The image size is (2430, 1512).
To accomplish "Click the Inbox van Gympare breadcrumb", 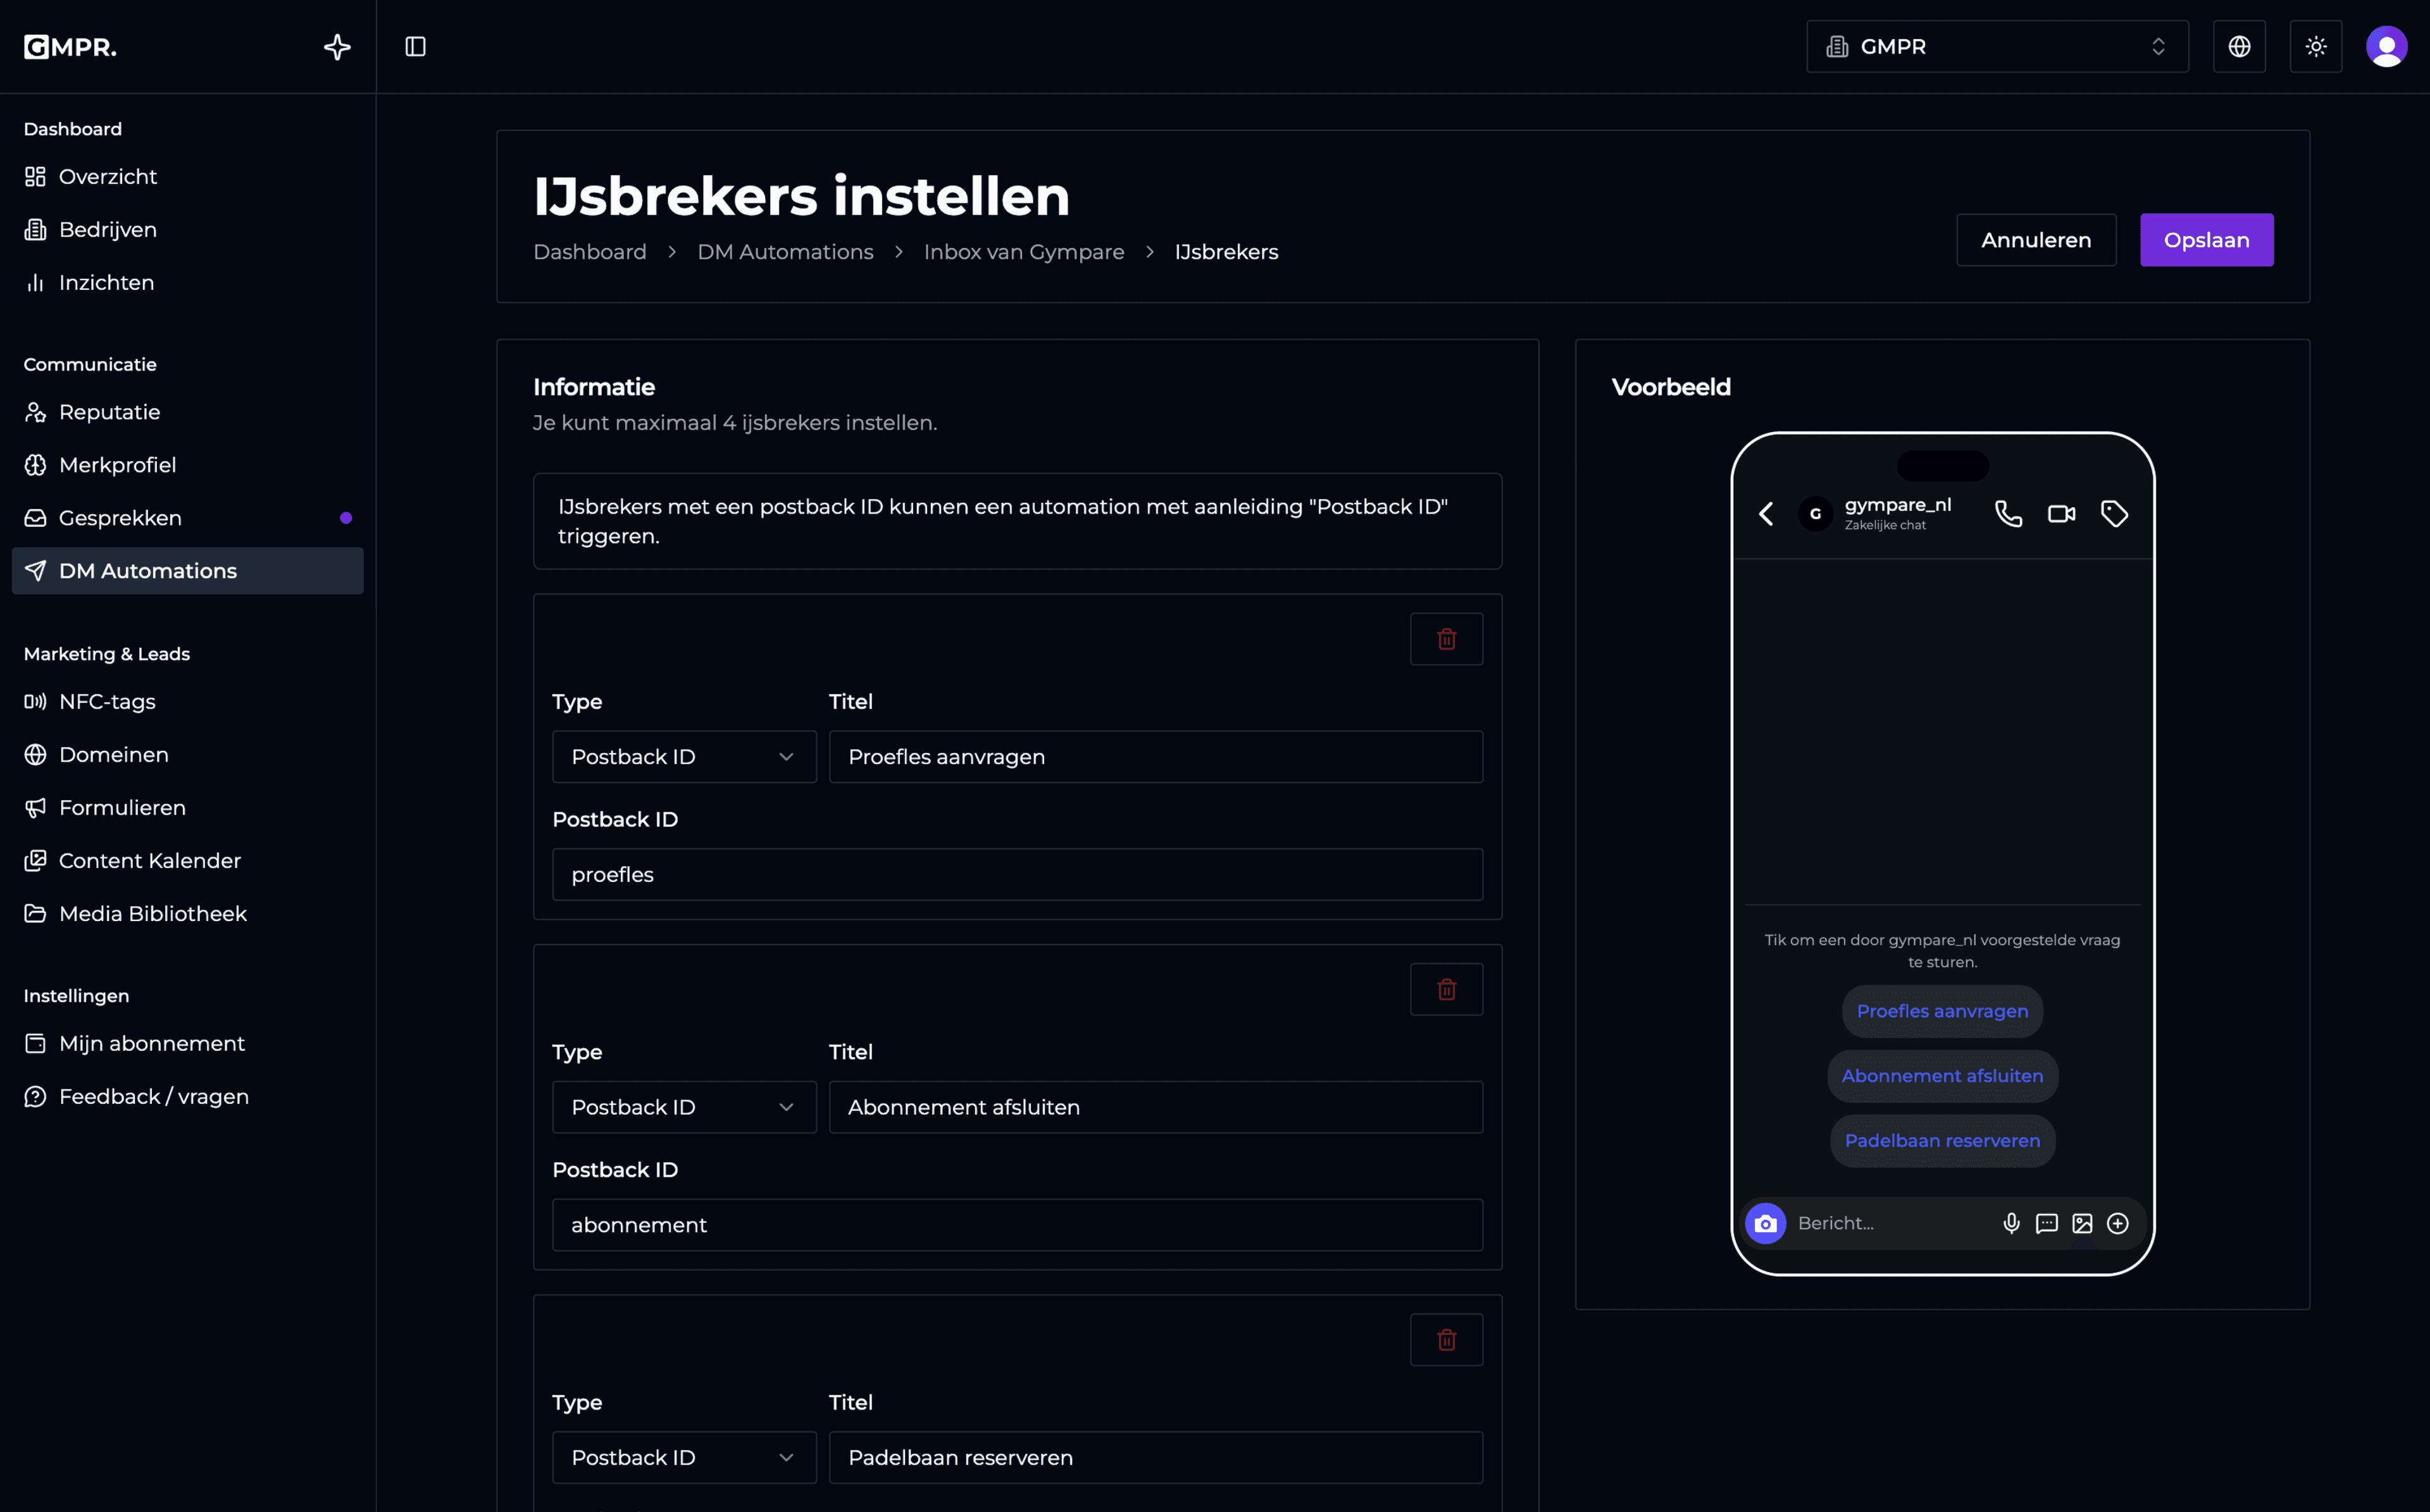I will [1024, 252].
